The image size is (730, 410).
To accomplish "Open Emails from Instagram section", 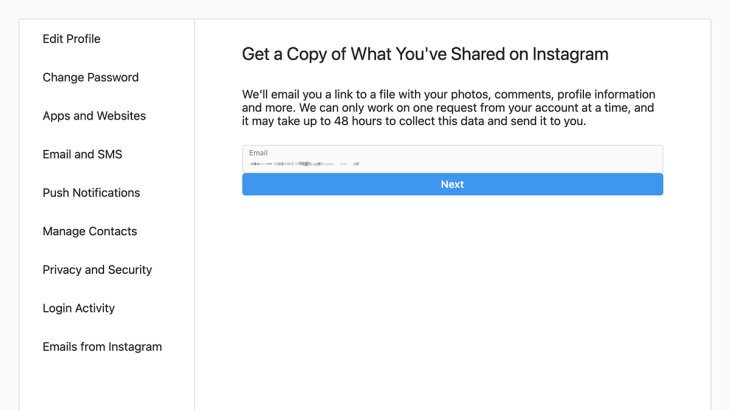I will [102, 347].
